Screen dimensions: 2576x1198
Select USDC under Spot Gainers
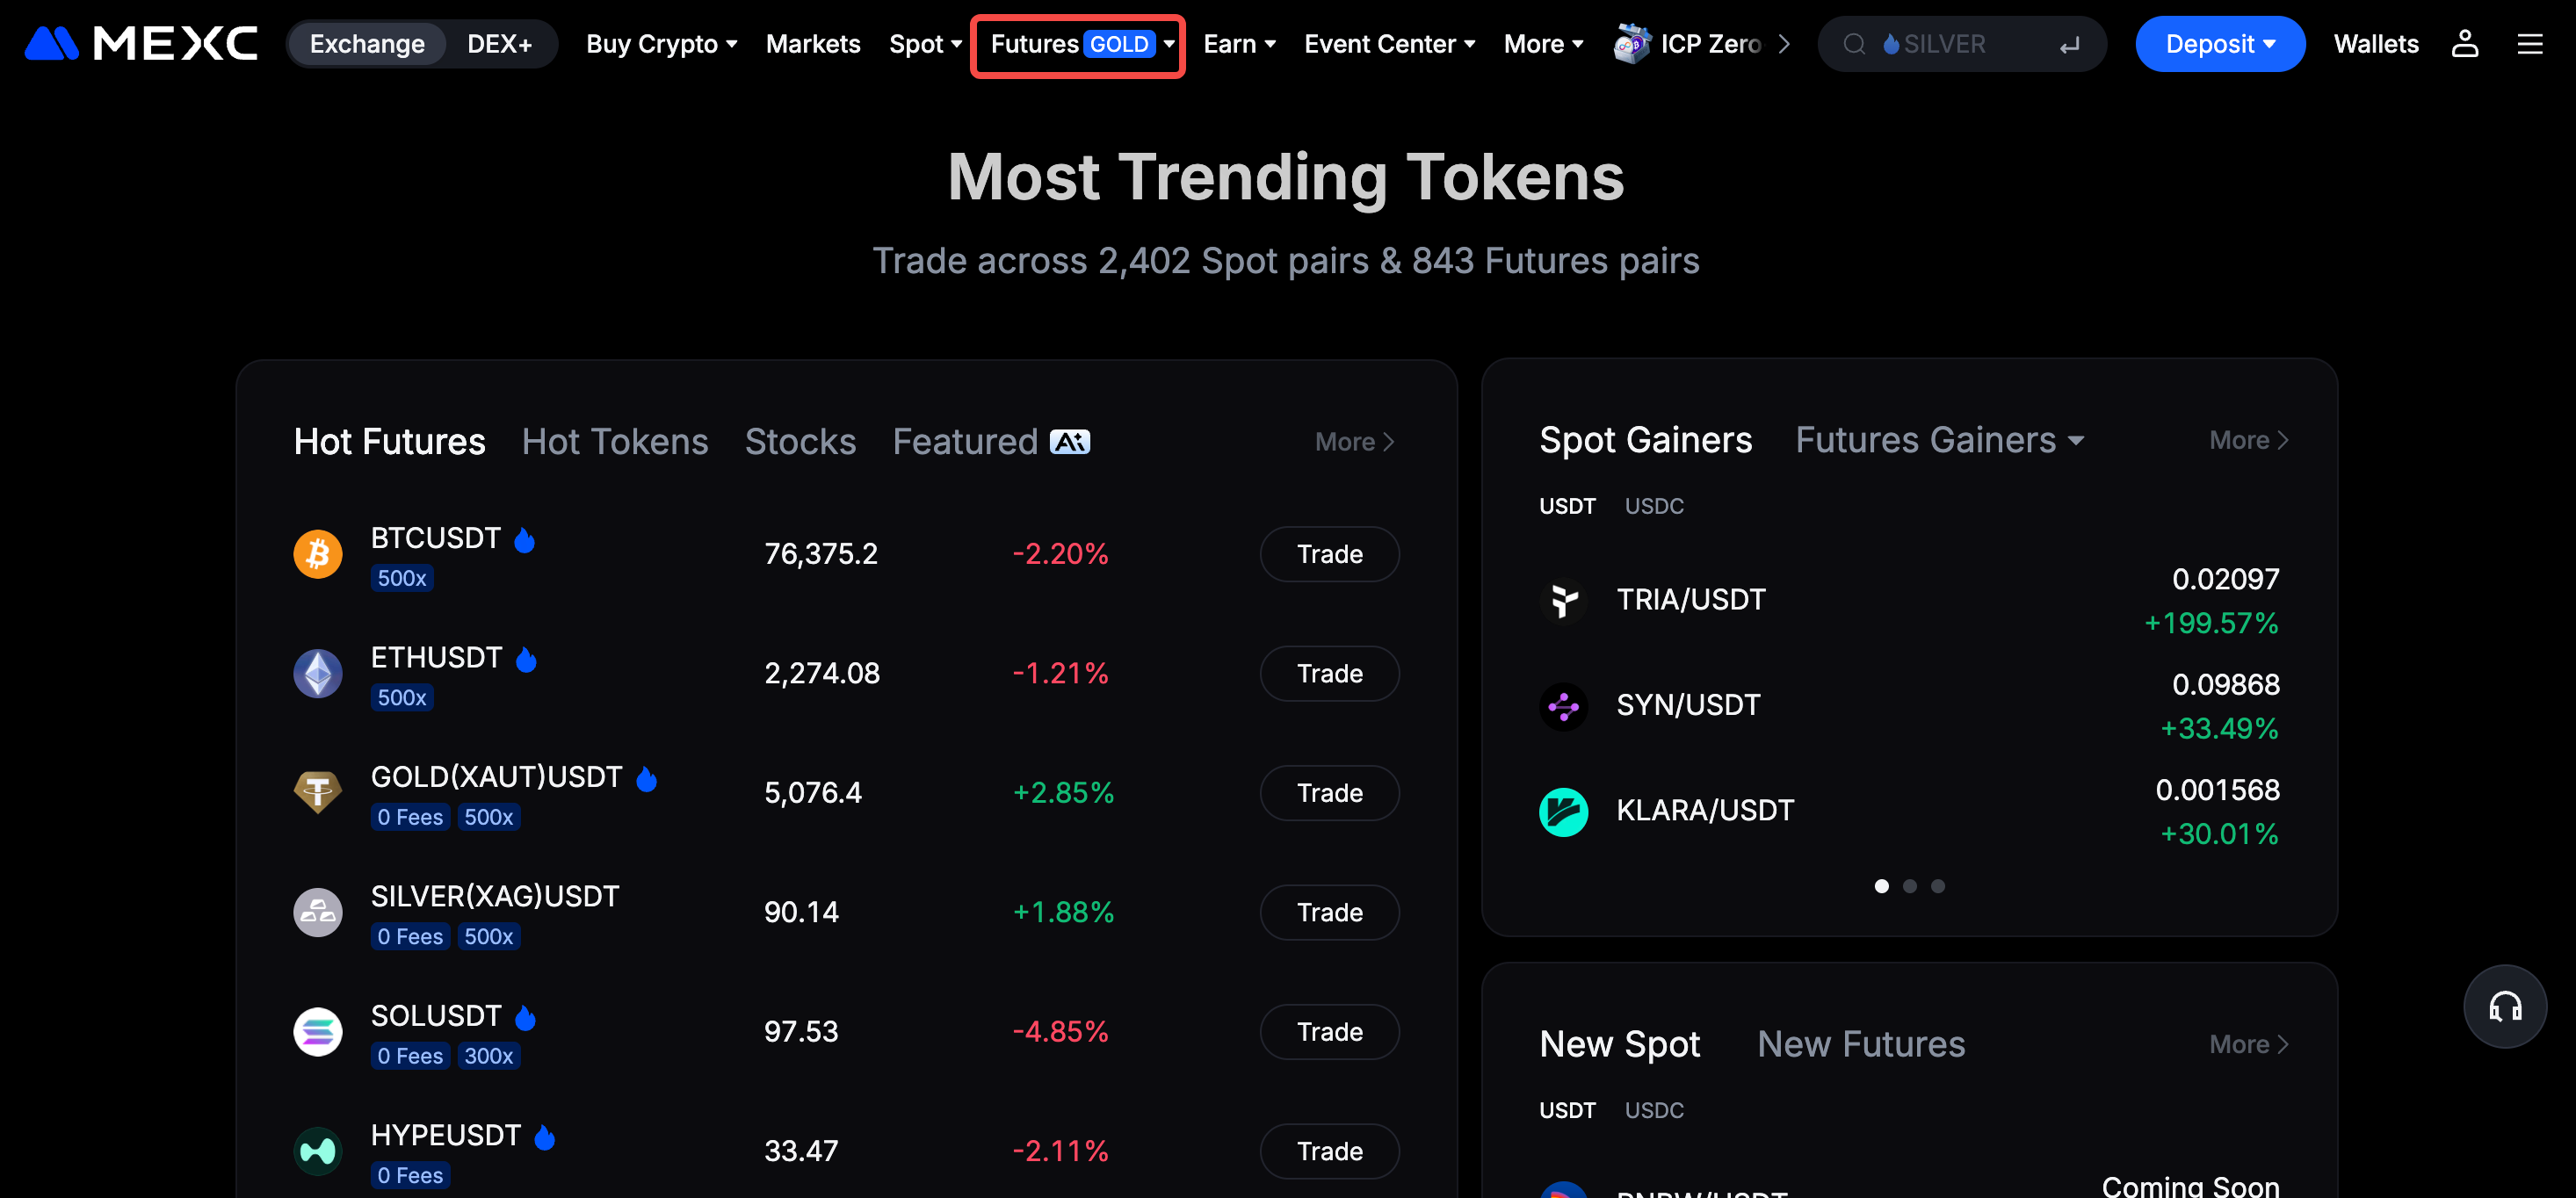coord(1654,506)
